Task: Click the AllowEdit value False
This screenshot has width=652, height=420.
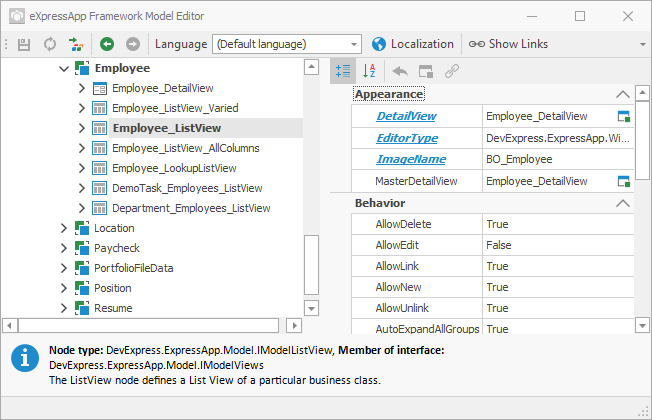Action: tap(499, 245)
